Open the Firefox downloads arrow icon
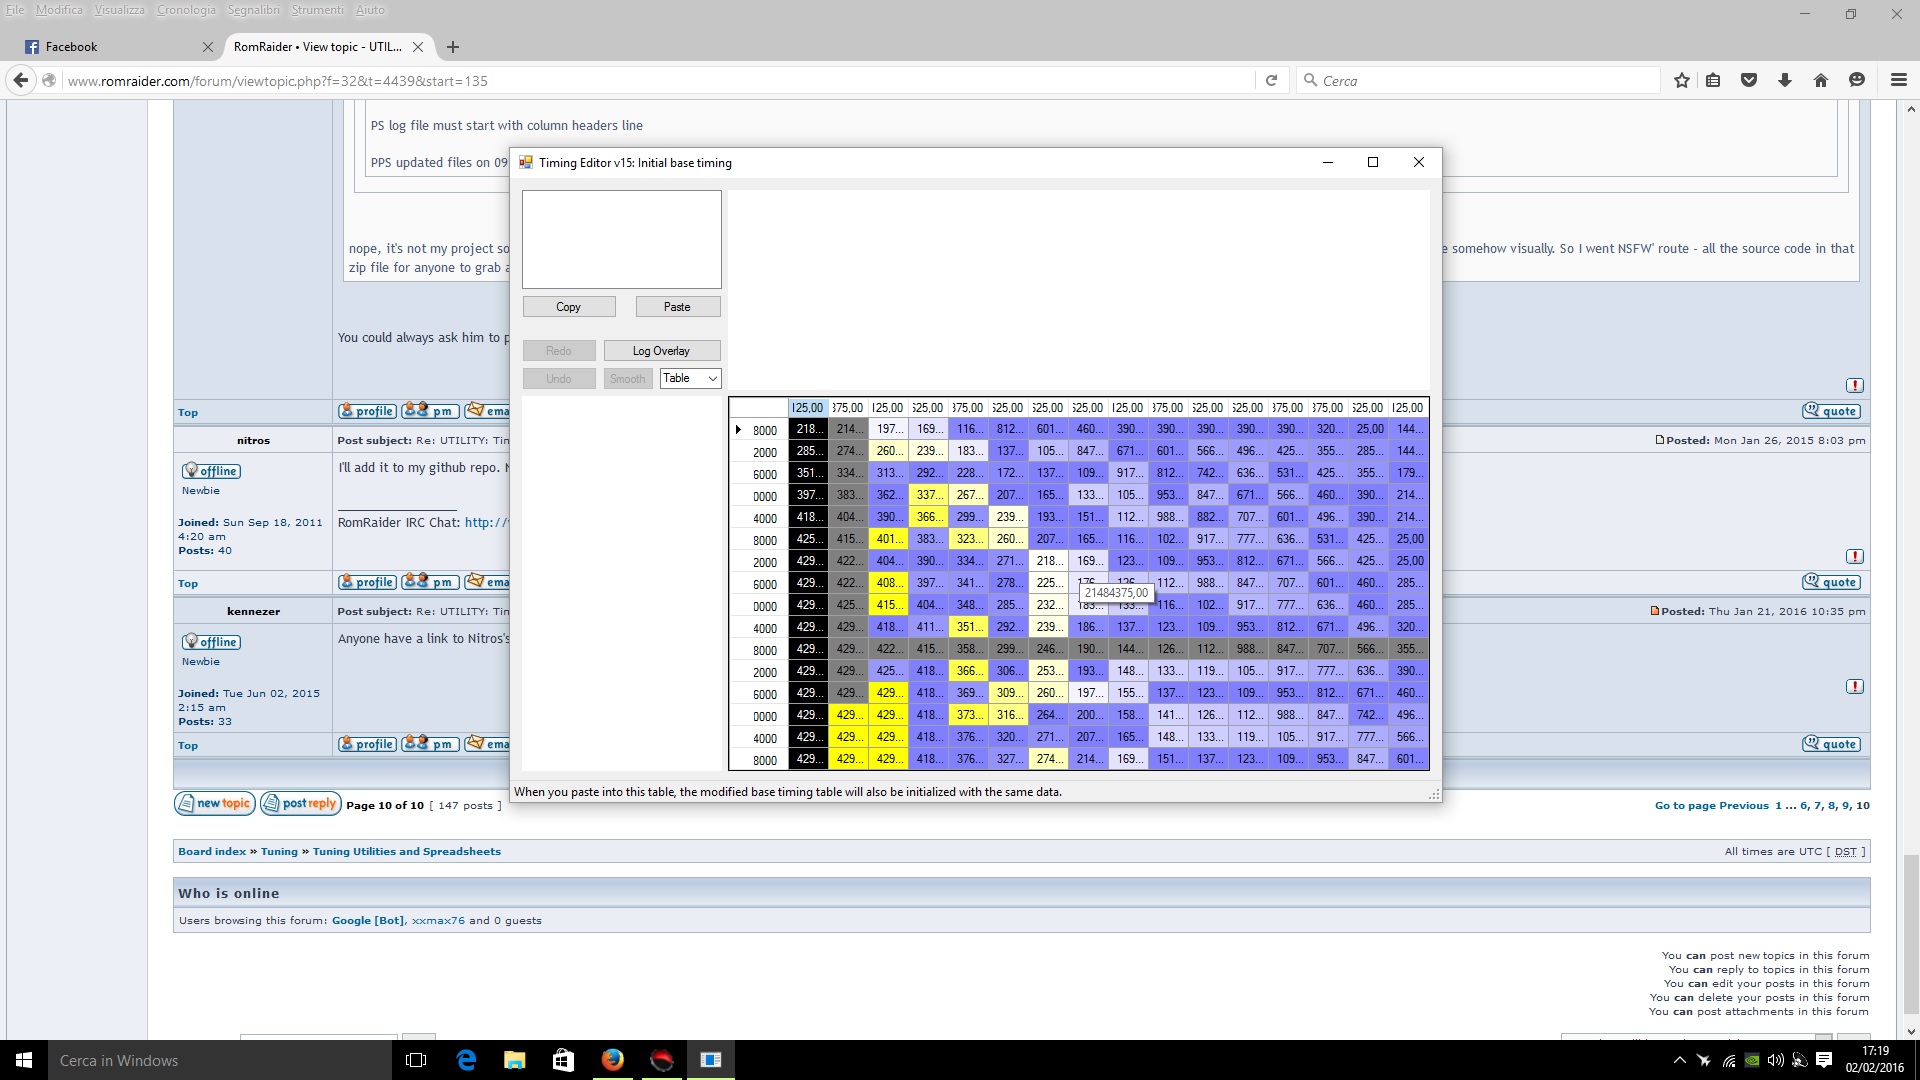The height and width of the screenshot is (1080, 1920). point(1785,81)
